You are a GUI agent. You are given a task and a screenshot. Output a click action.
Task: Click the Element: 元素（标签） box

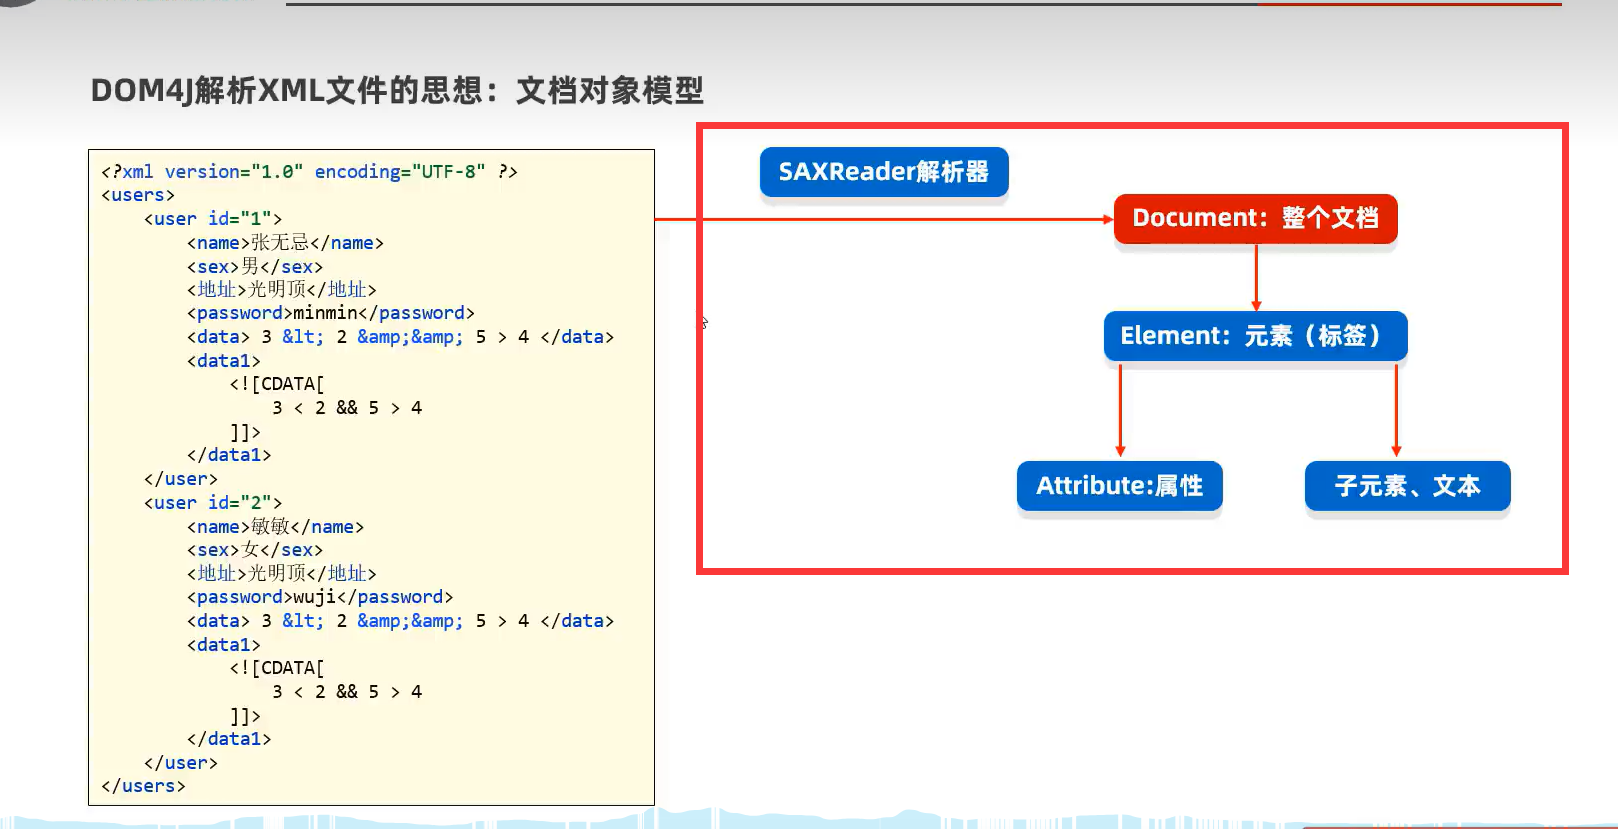click(x=1255, y=336)
